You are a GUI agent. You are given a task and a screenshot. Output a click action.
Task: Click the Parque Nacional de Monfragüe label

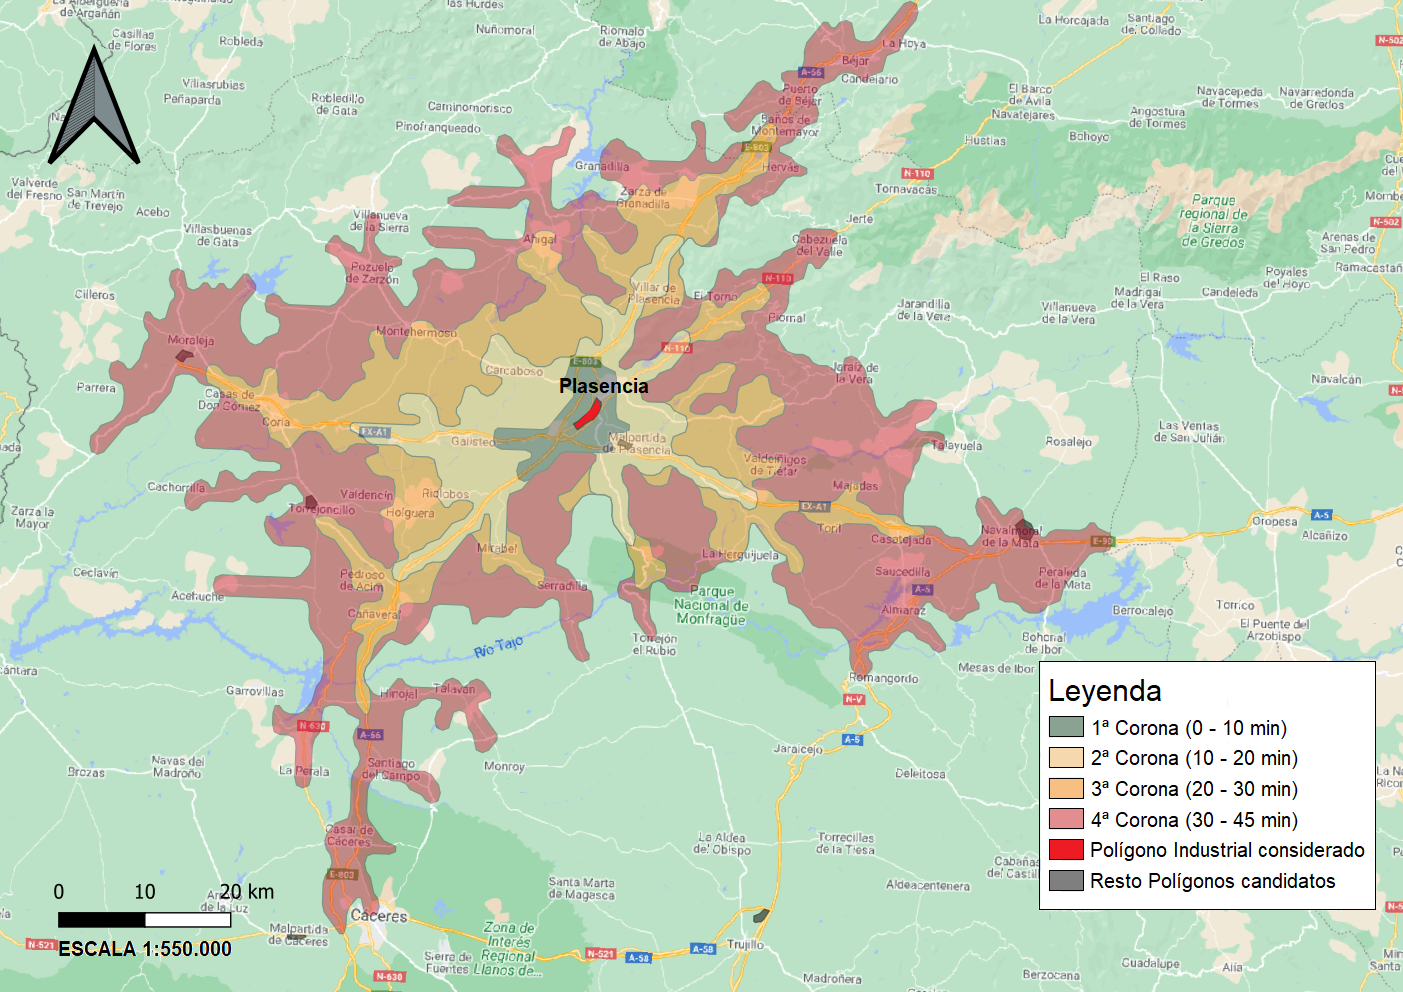pos(711,605)
